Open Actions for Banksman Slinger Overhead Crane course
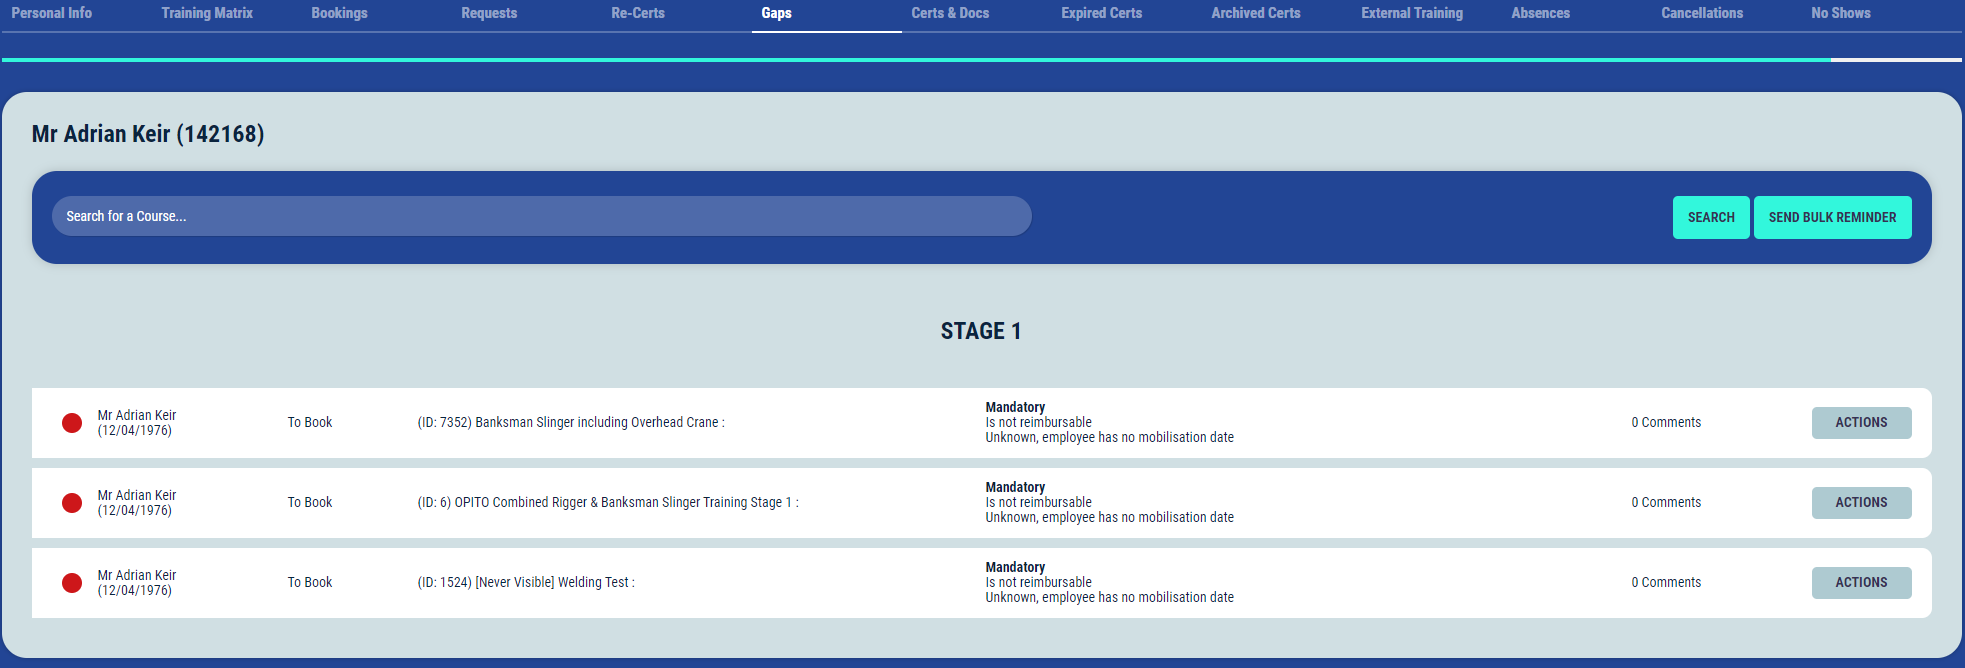Image resolution: width=1965 pixels, height=668 pixels. click(1860, 423)
